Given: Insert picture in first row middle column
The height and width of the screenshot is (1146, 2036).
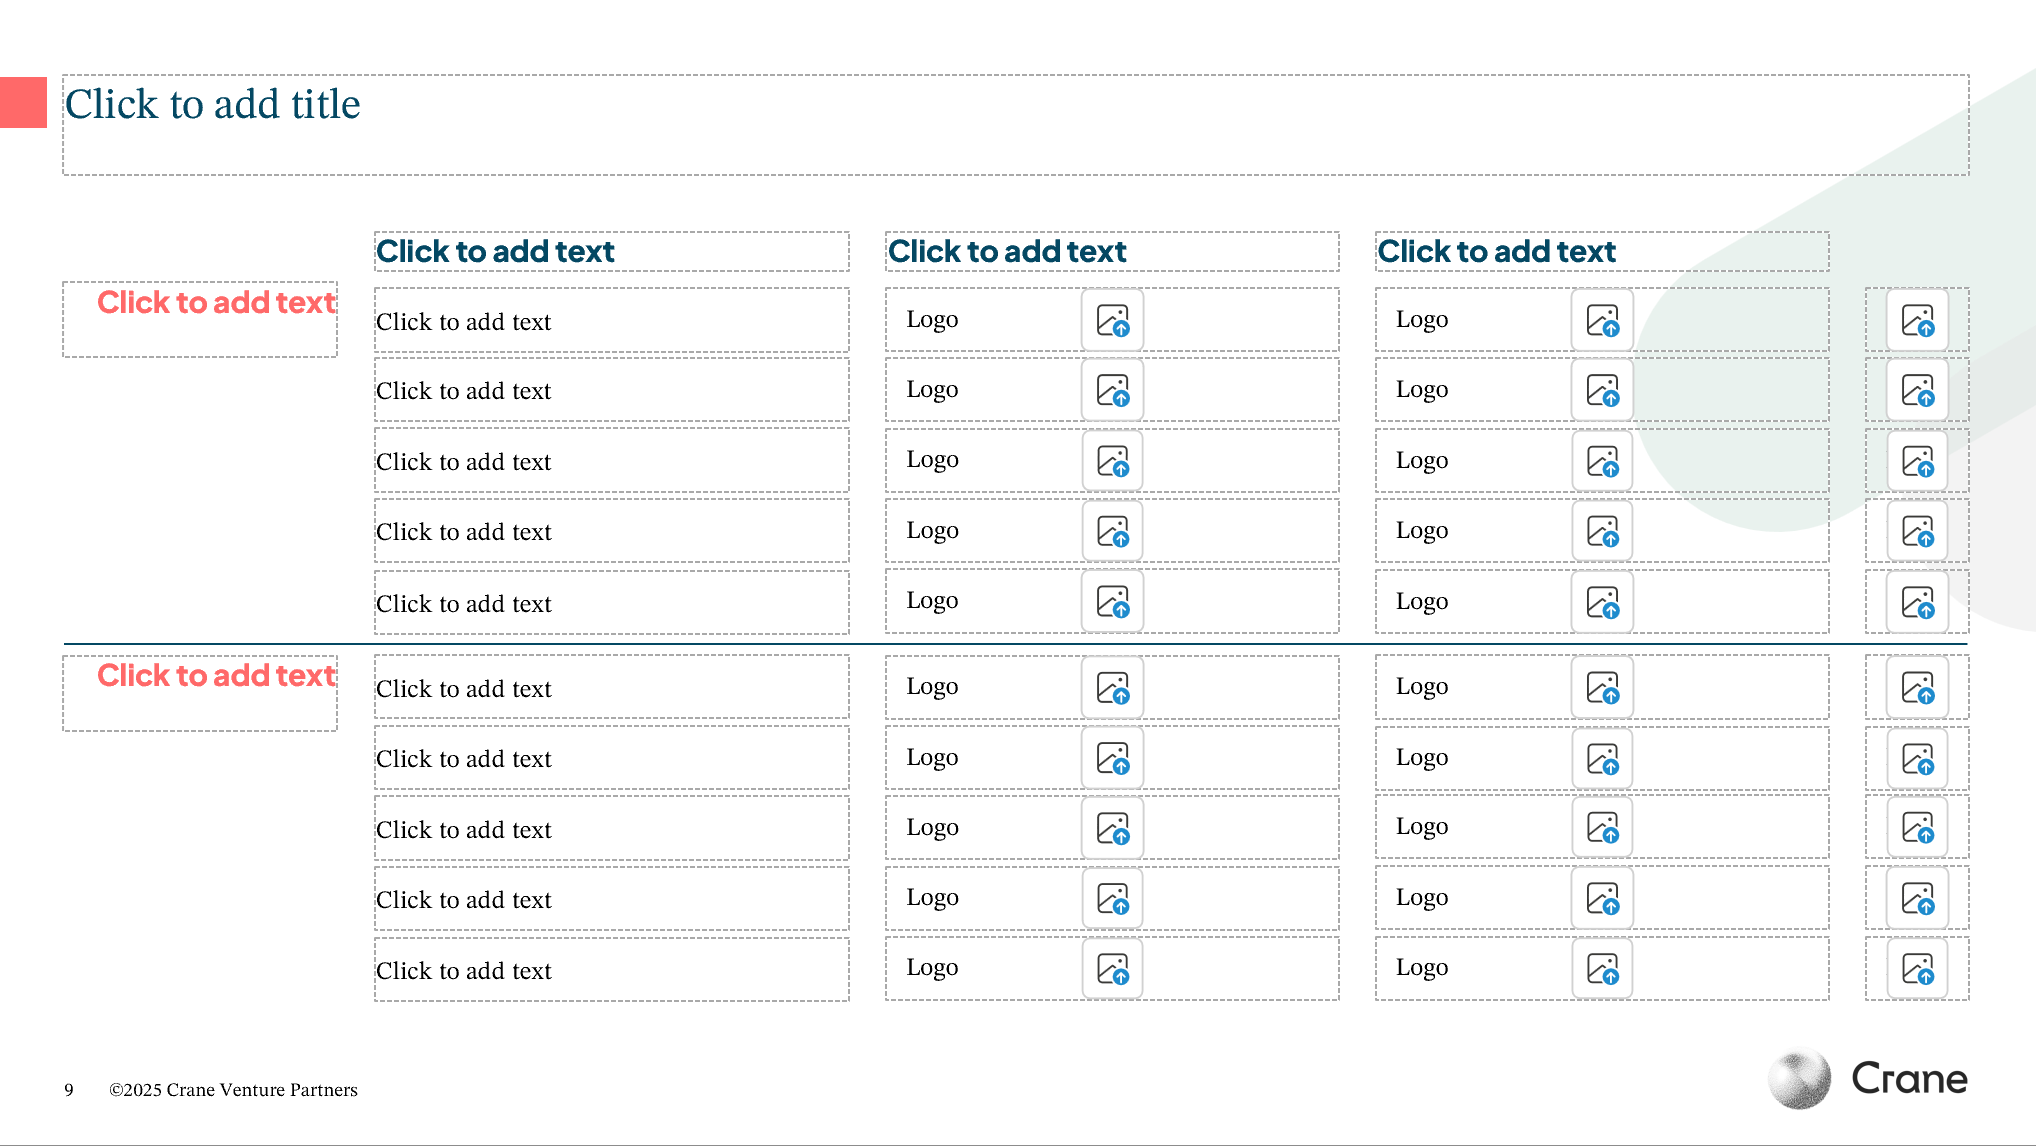Looking at the screenshot, I should (1112, 320).
